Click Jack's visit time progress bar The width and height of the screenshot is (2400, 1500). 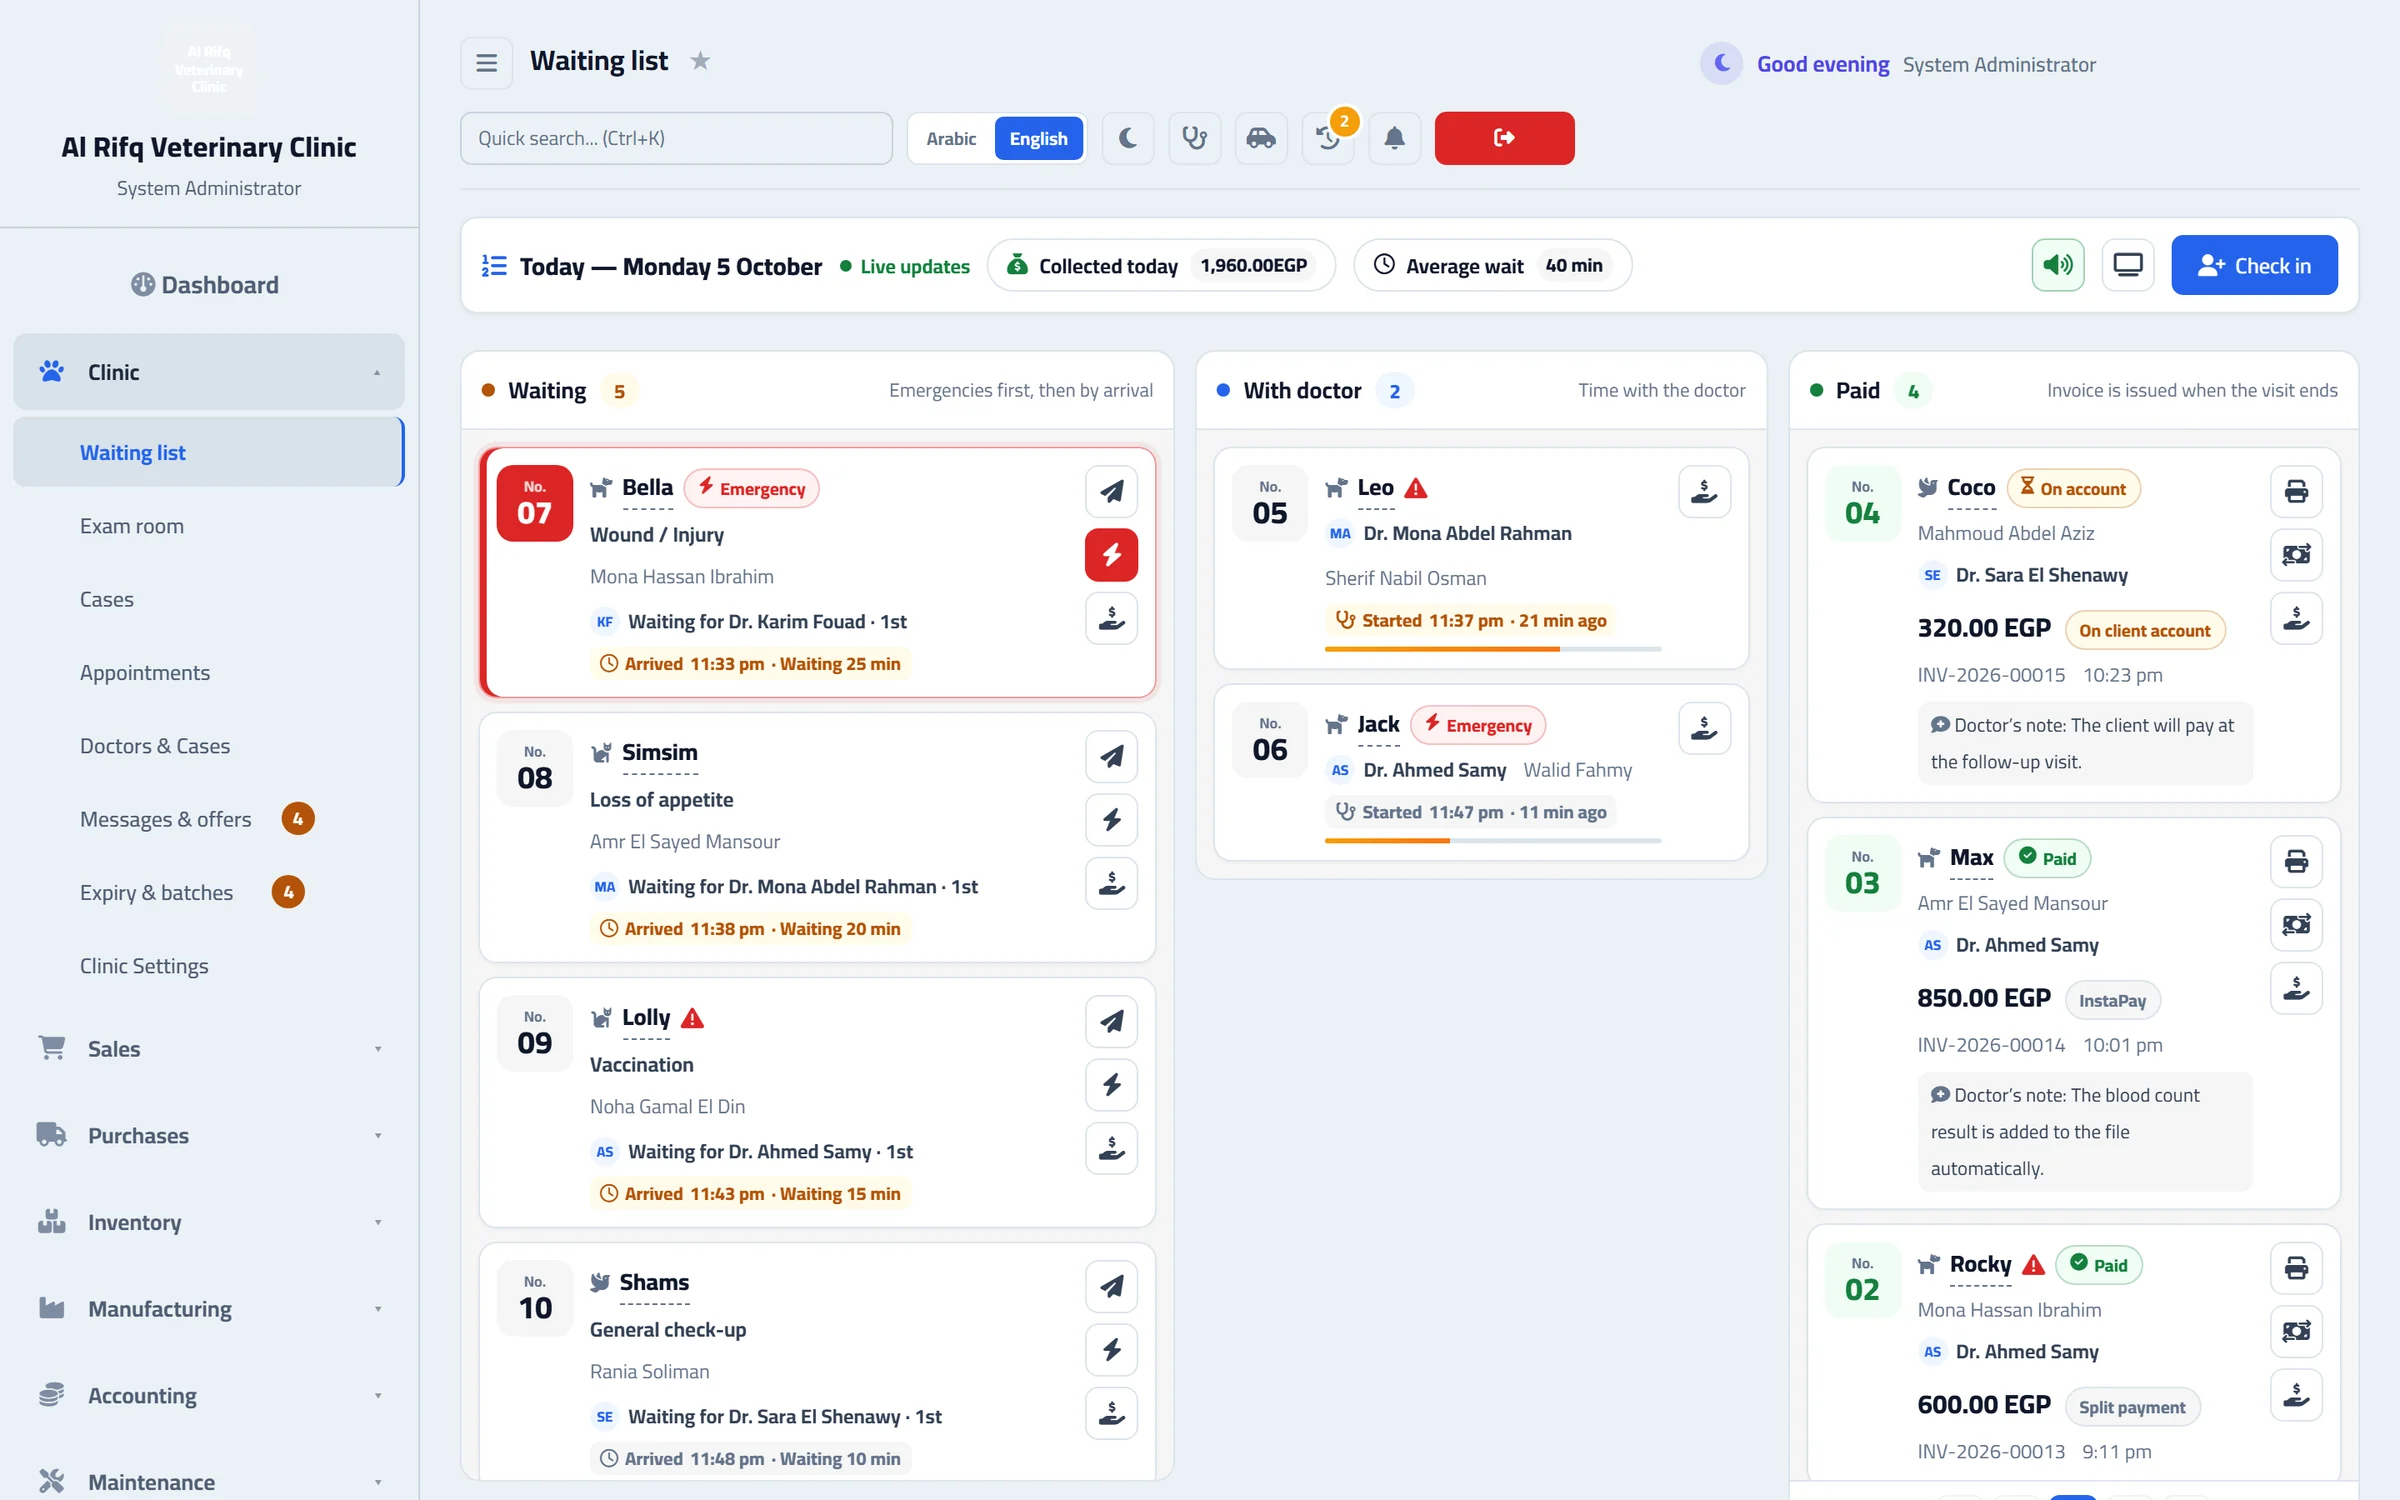click(x=1492, y=841)
